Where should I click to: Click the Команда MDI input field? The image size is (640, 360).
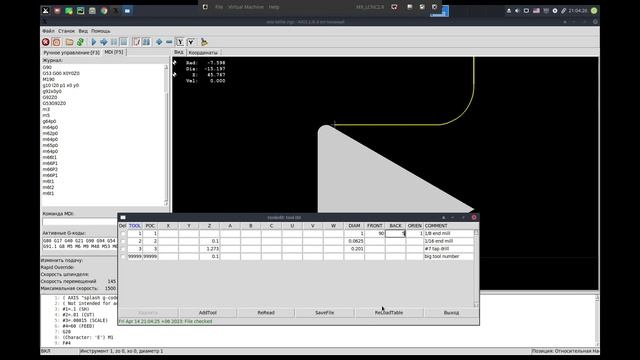(x=80, y=222)
